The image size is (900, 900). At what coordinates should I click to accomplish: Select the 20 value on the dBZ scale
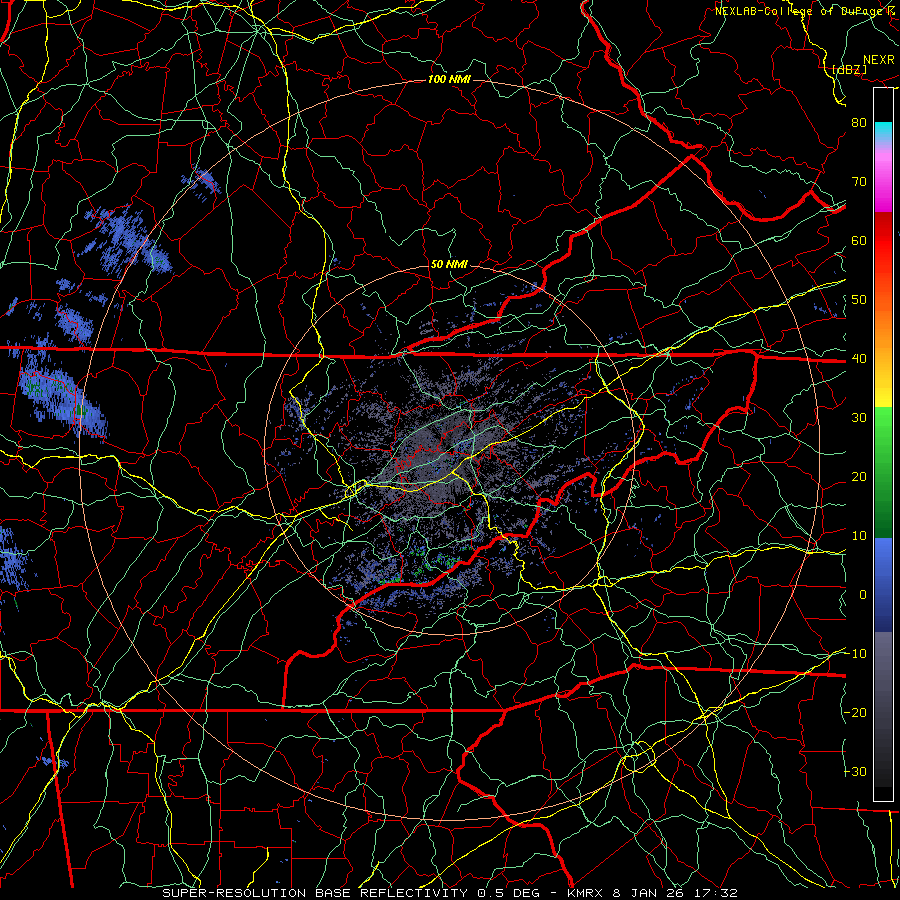tap(859, 477)
